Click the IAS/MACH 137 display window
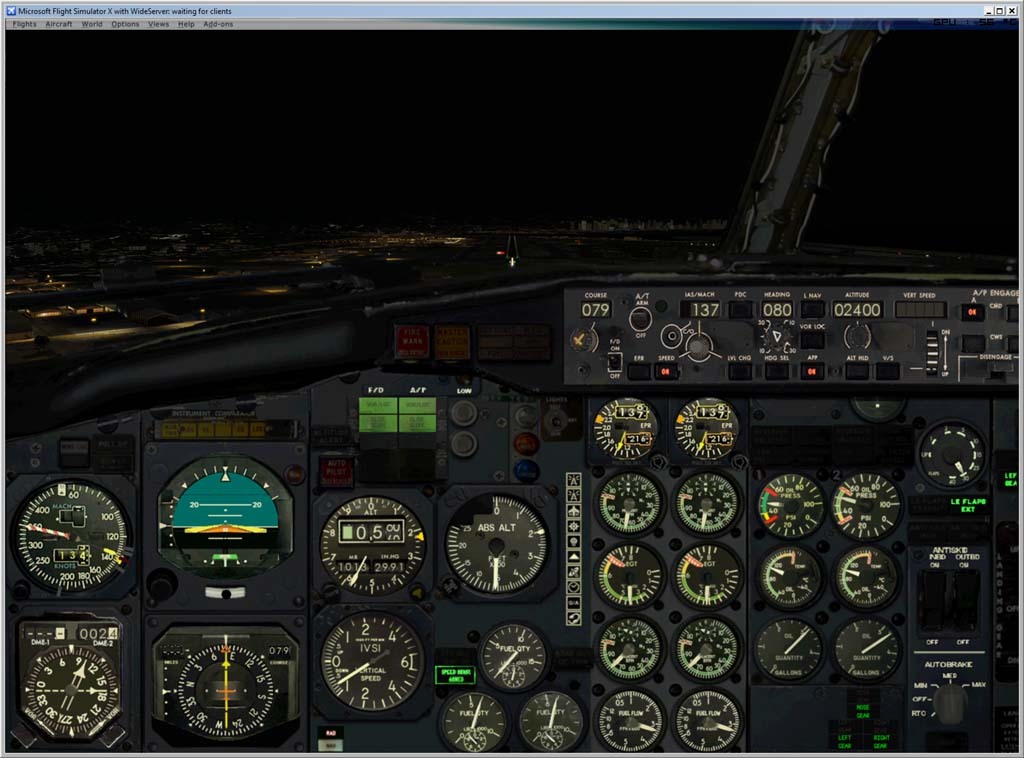The height and width of the screenshot is (758, 1024). (x=703, y=309)
